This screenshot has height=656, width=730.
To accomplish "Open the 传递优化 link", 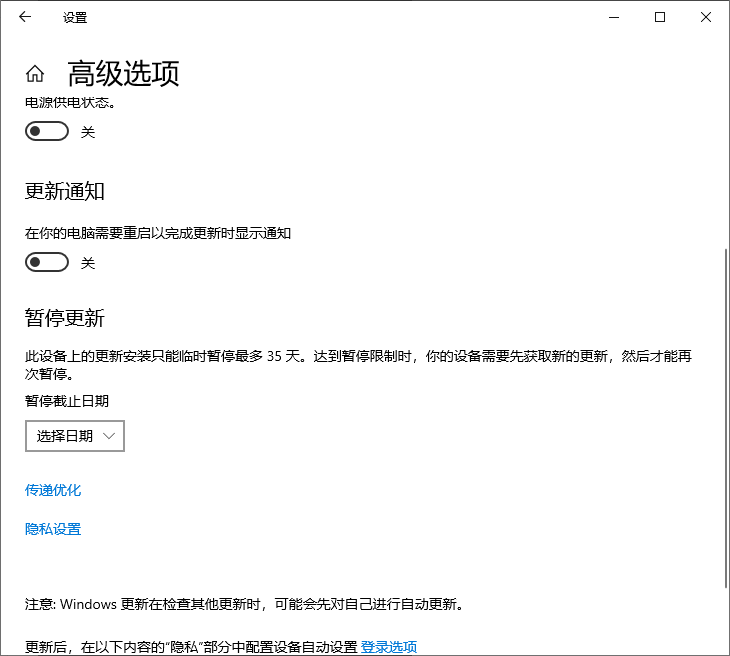I will (x=53, y=490).
